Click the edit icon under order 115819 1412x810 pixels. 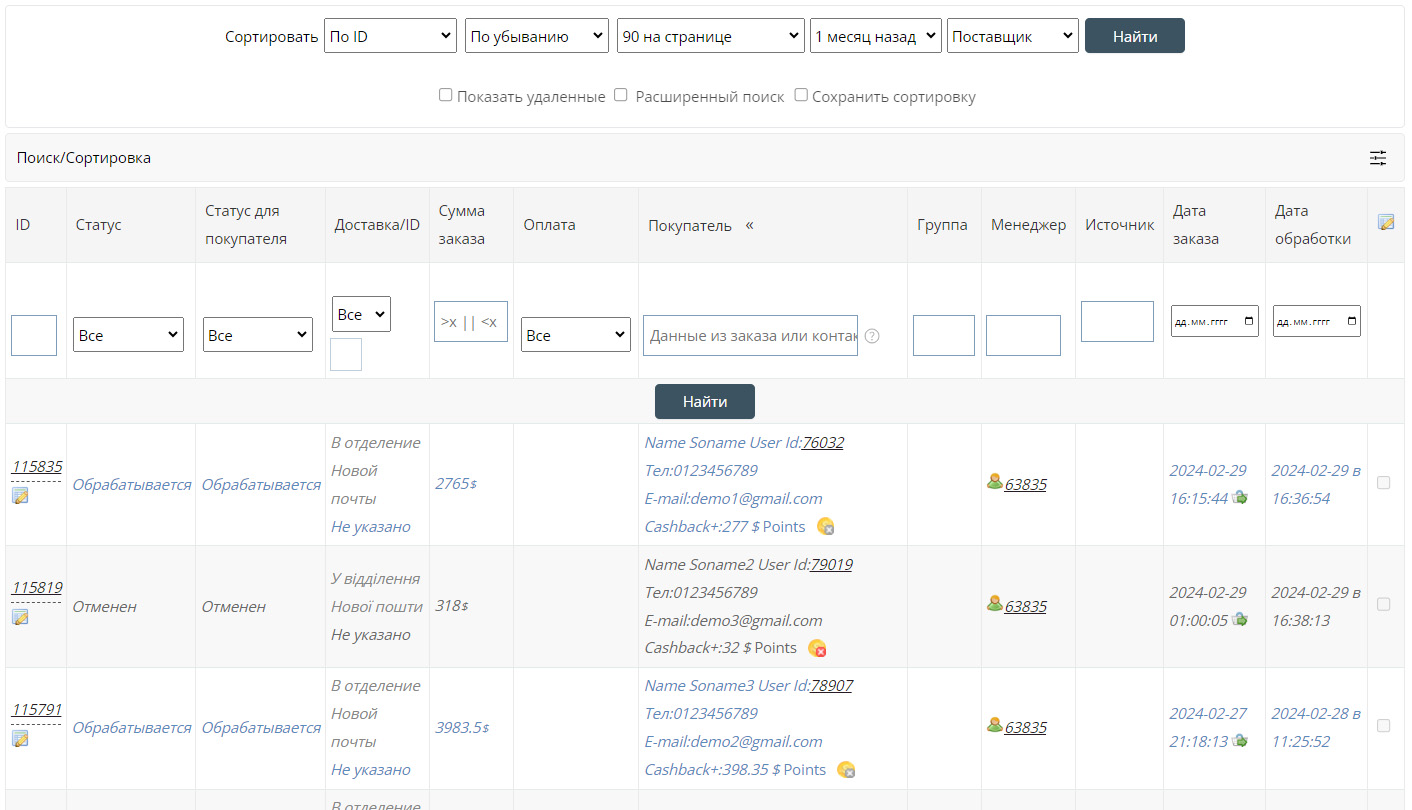pos(20,618)
